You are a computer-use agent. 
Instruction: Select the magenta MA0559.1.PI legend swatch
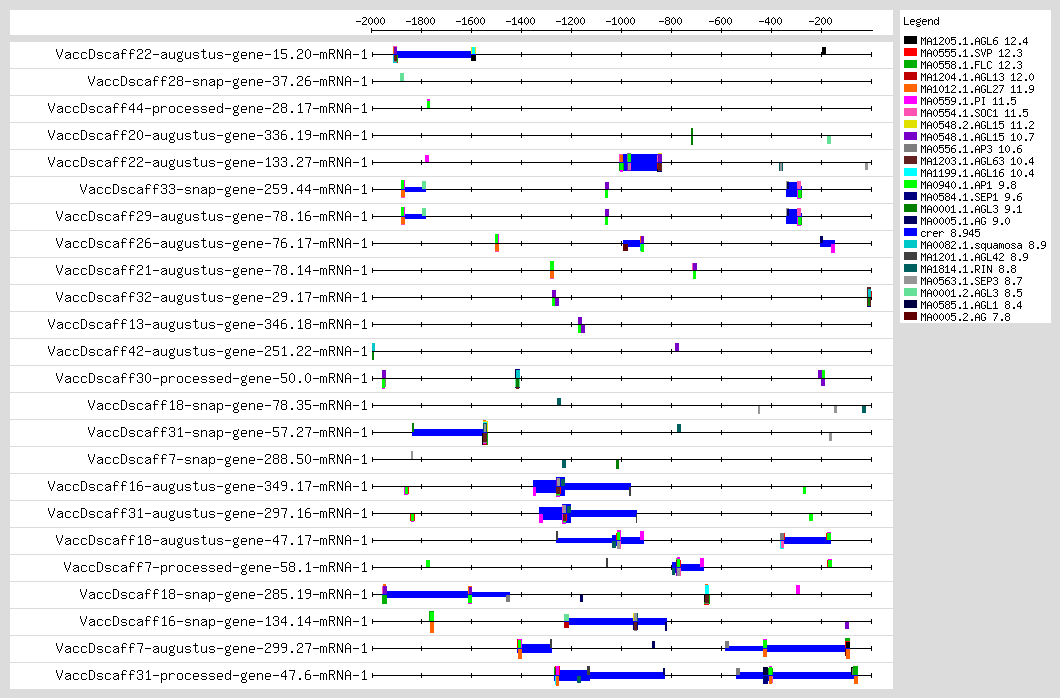point(911,101)
